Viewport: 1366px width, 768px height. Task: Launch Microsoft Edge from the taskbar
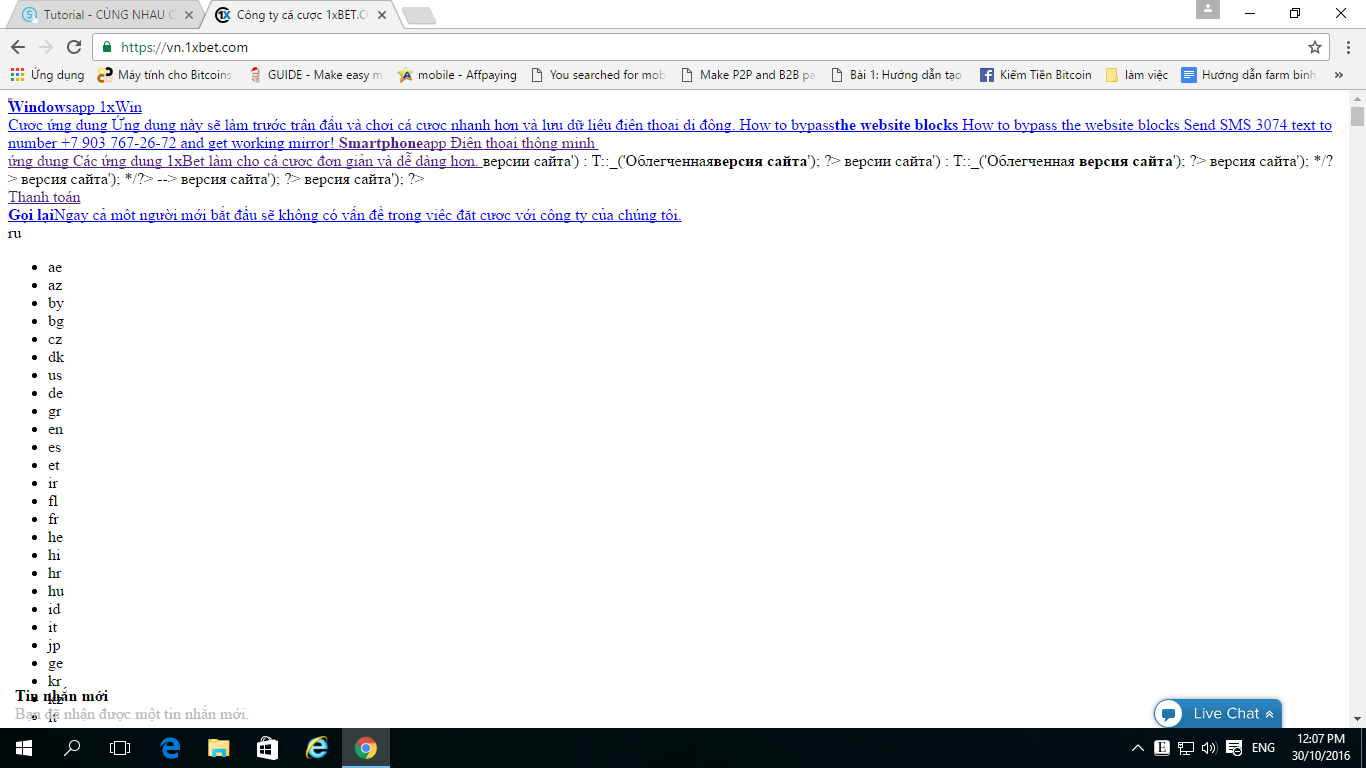(170, 748)
